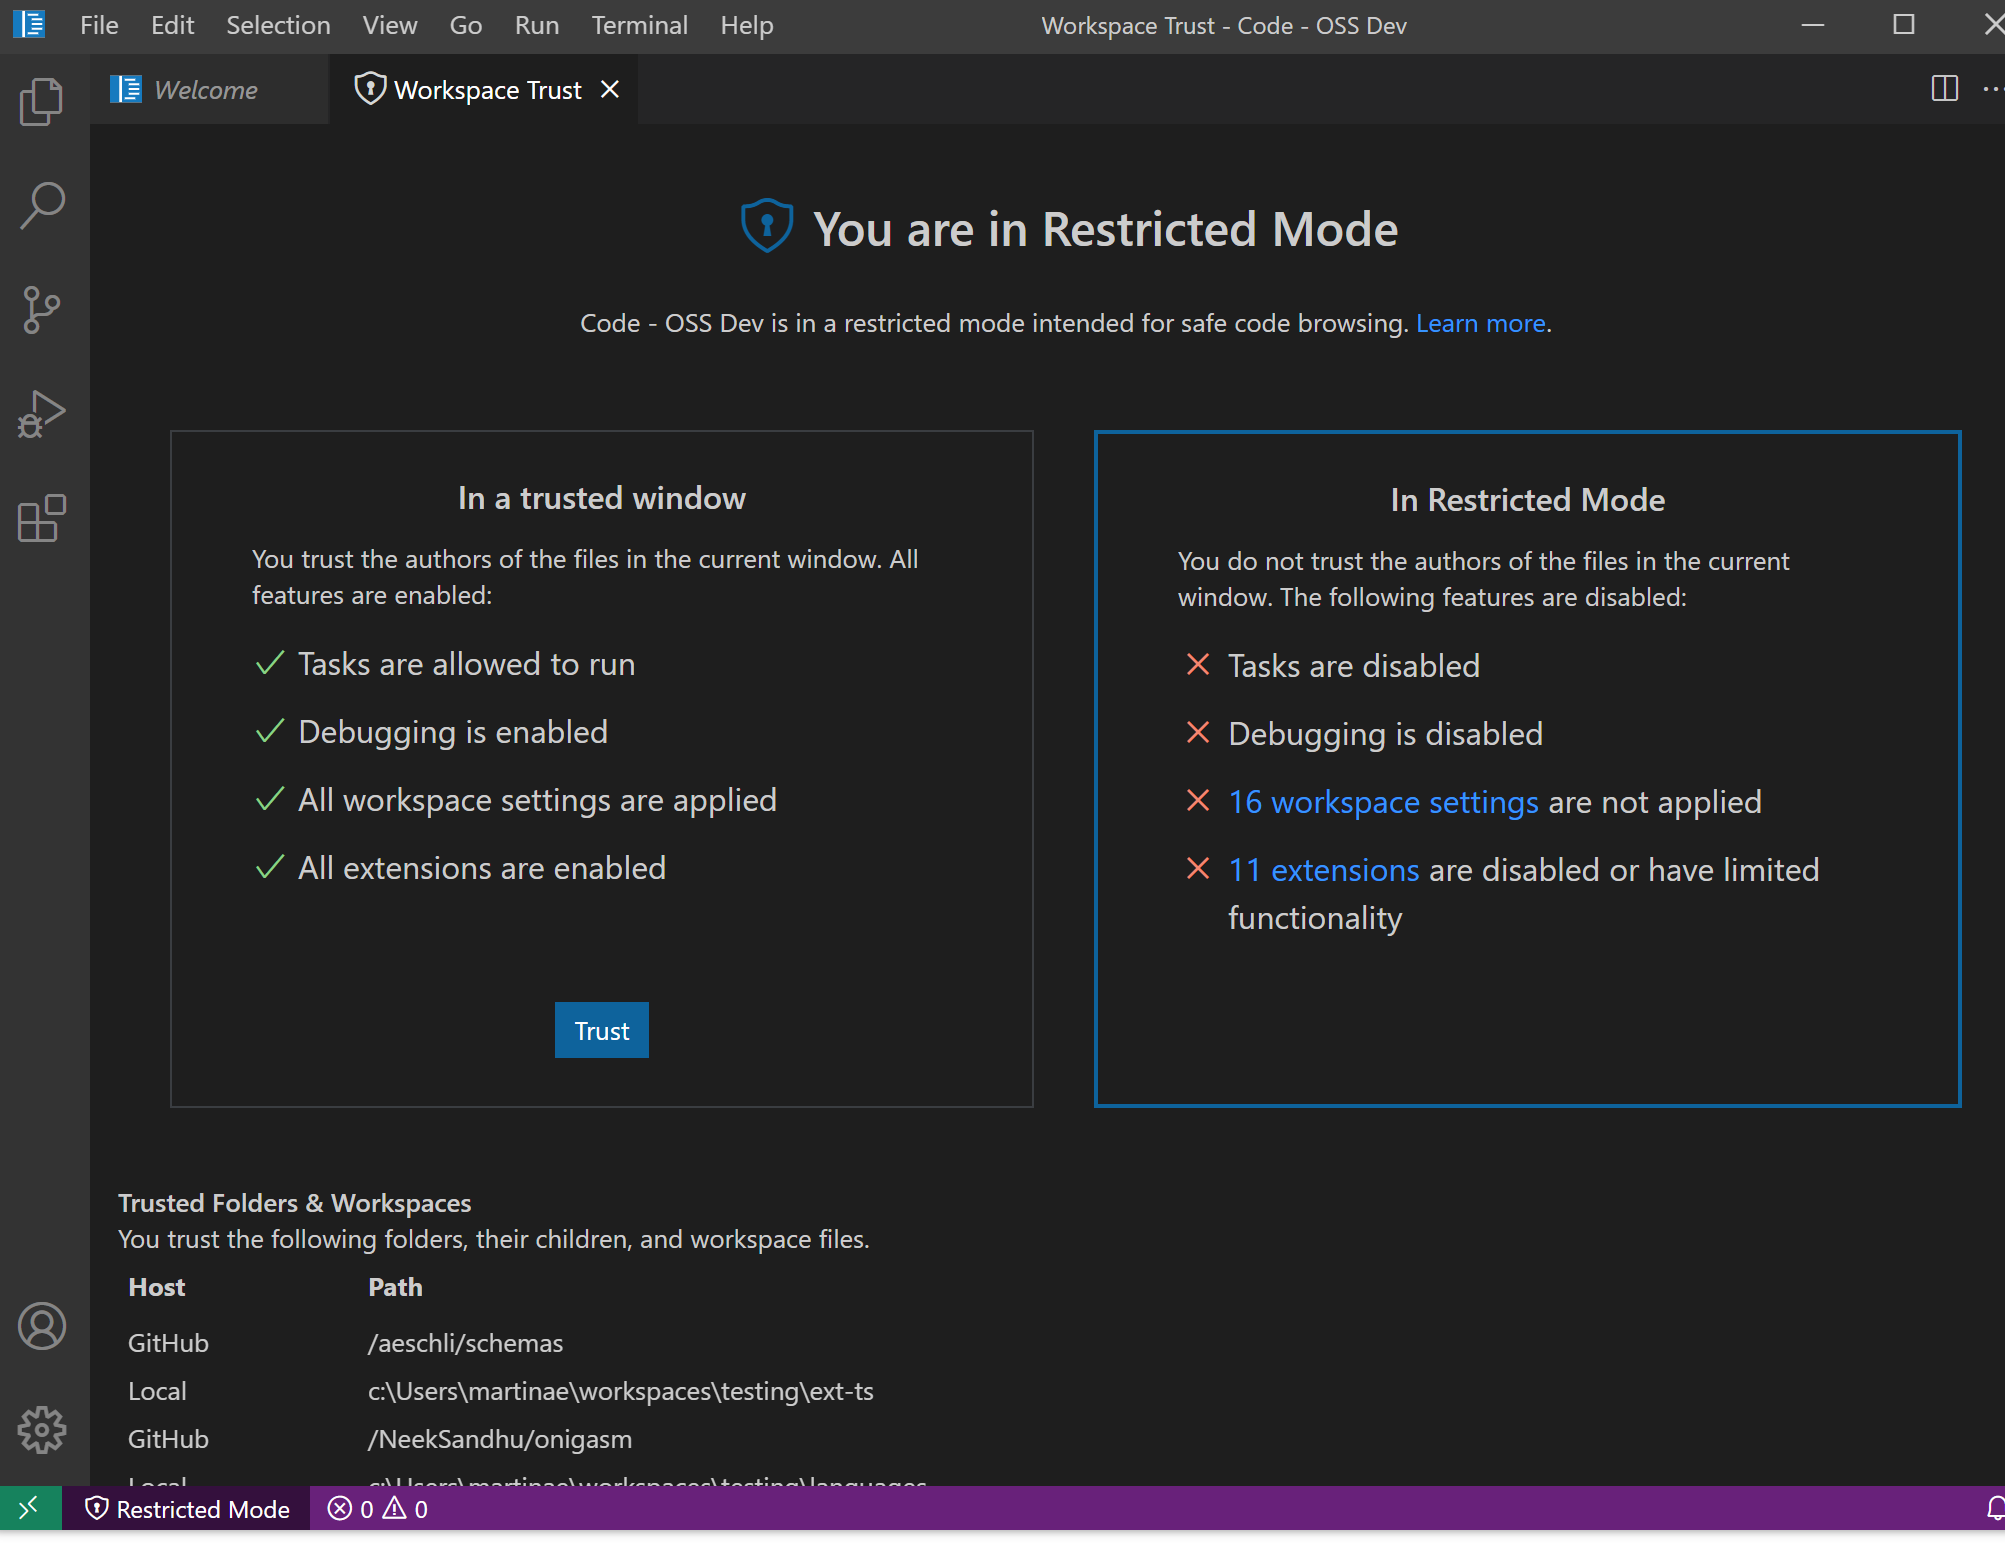This screenshot has height=1550, width=2005.
Task: Open the Terminal menu
Action: (x=639, y=25)
